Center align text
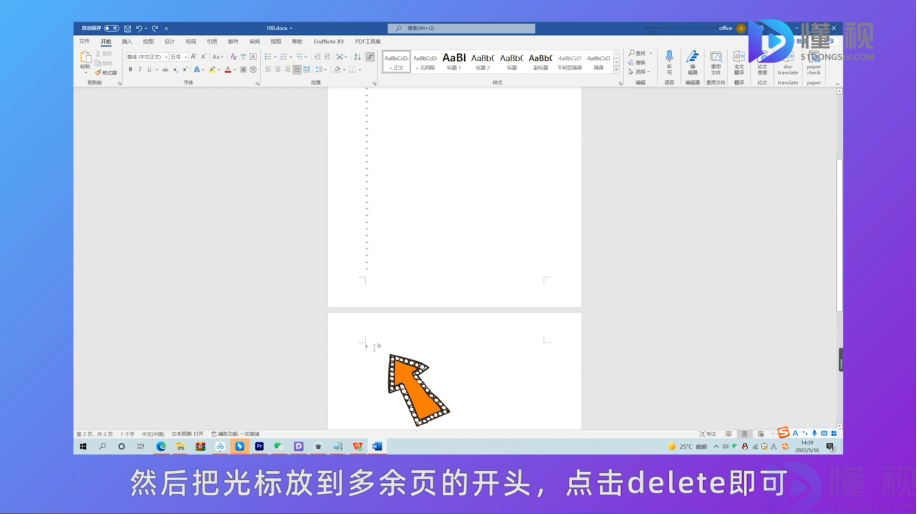 pyautogui.click(x=278, y=70)
